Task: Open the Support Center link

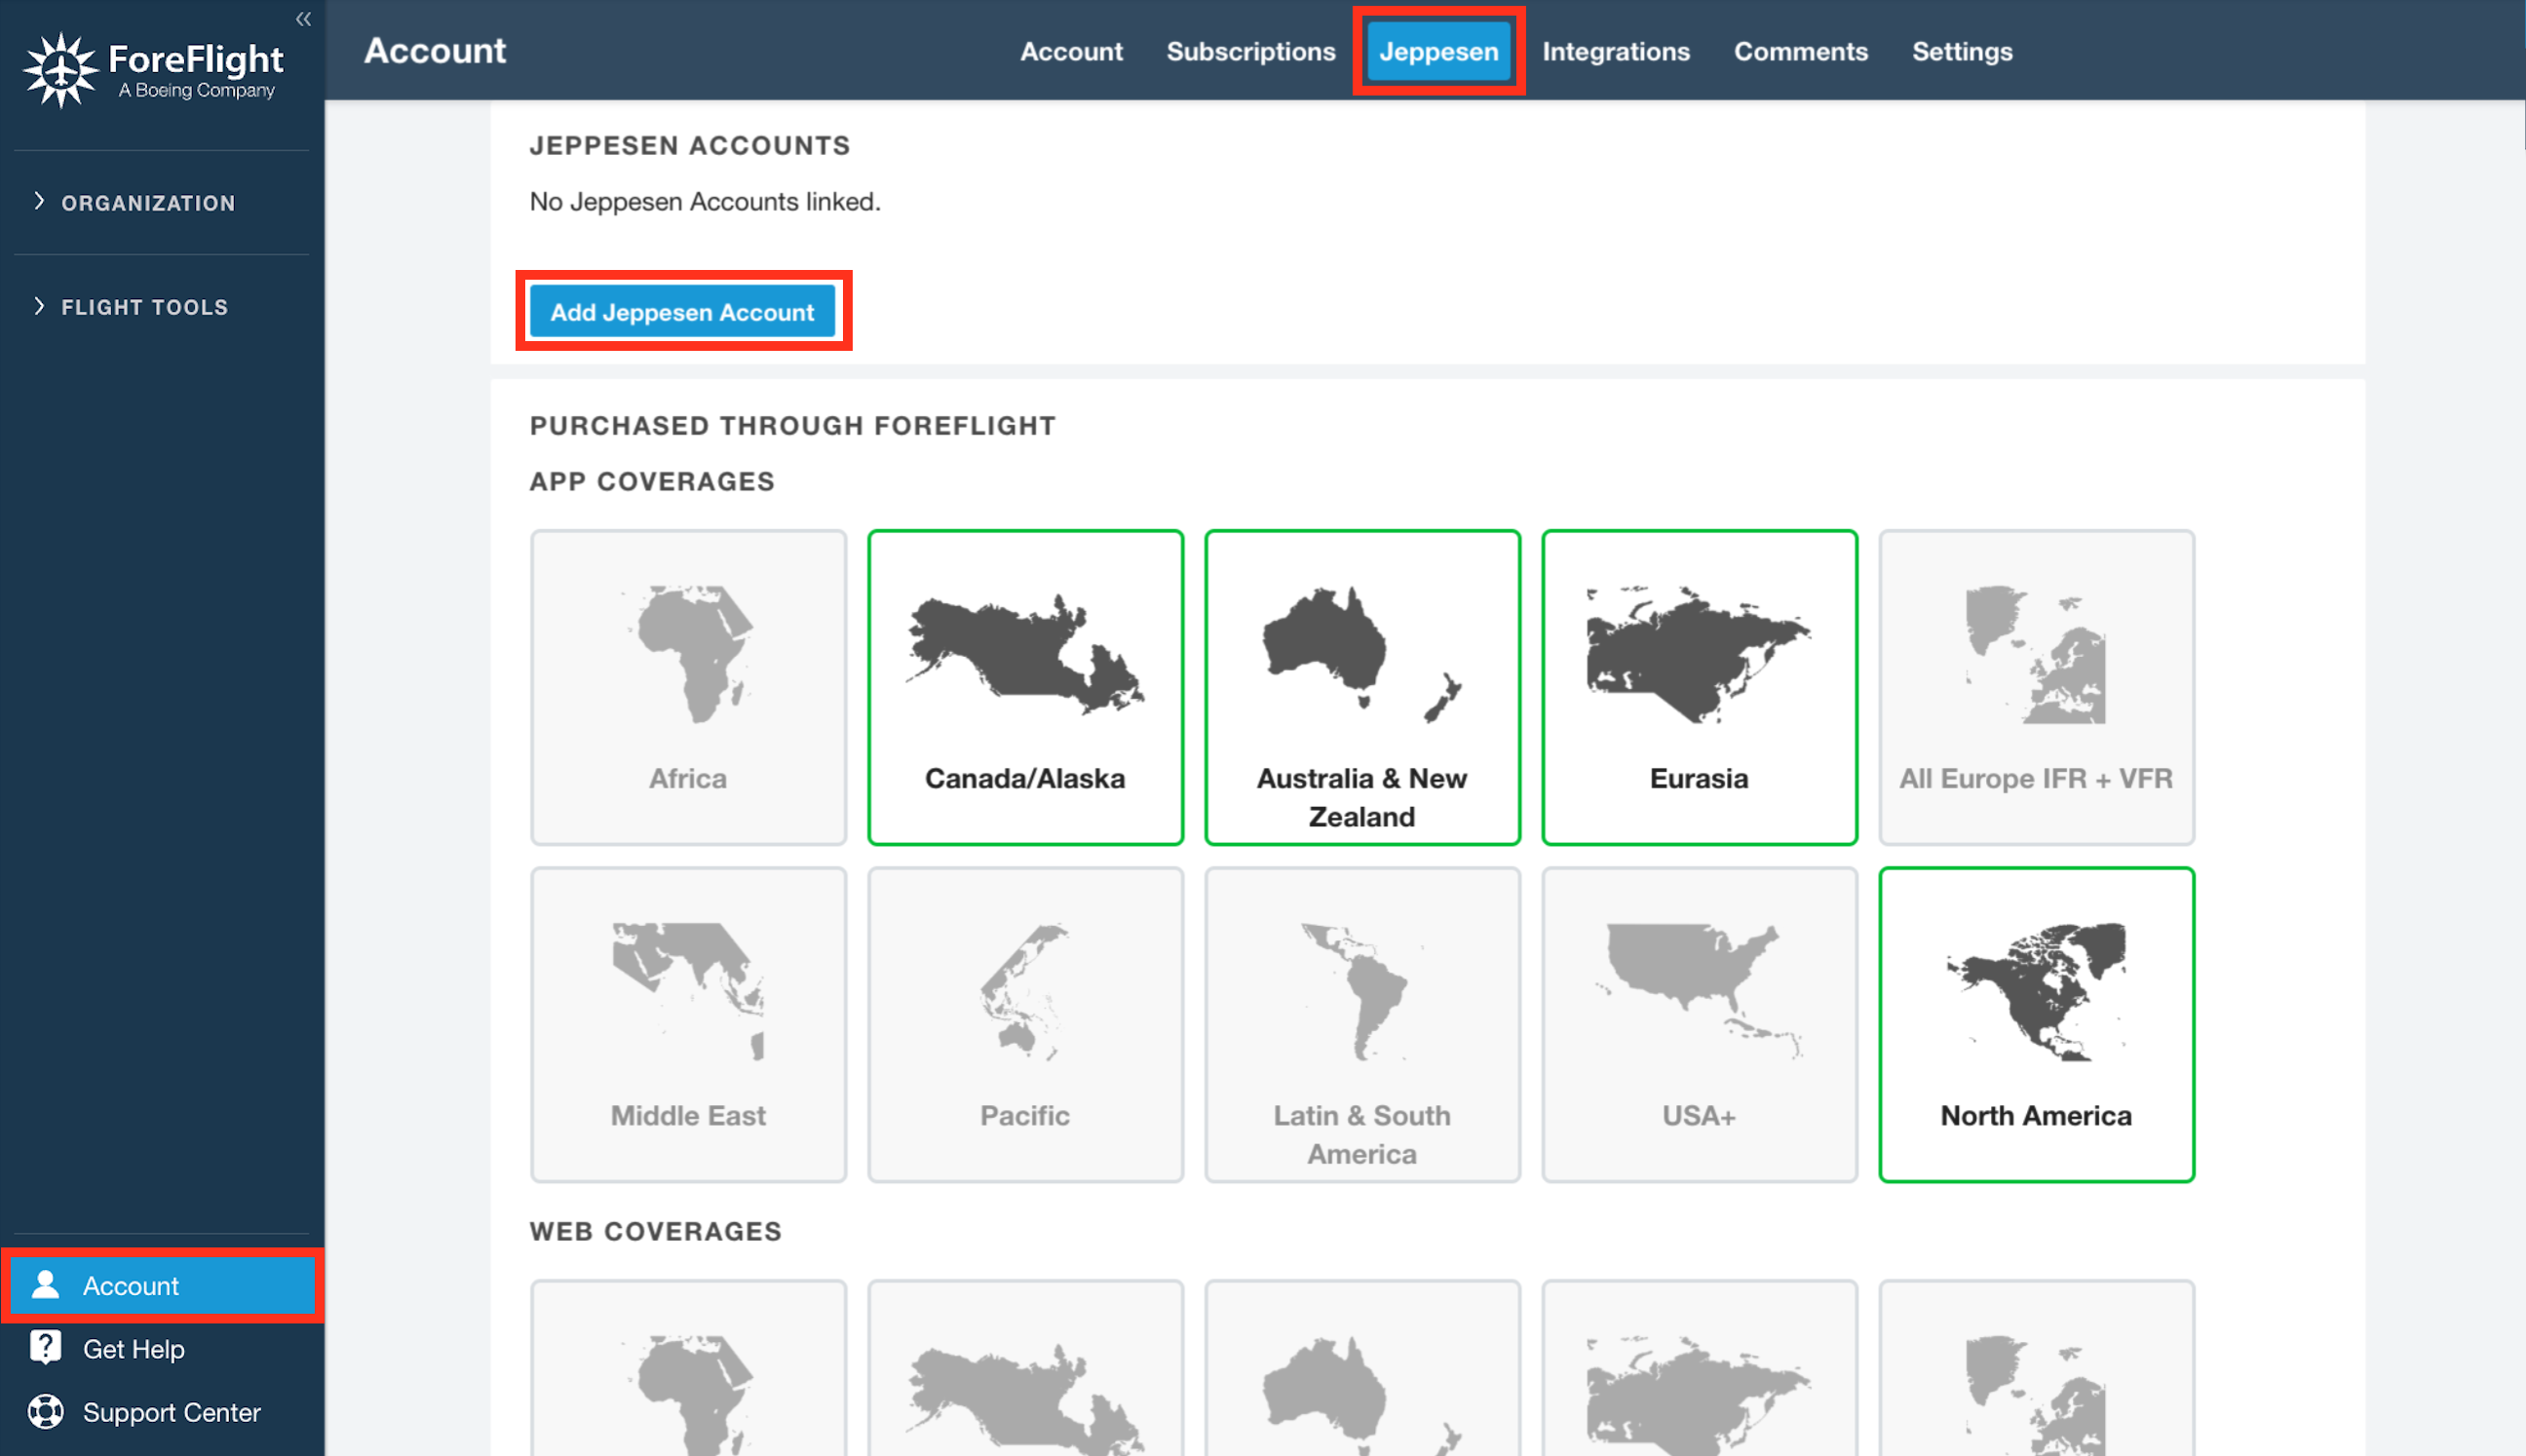Action: [172, 1412]
